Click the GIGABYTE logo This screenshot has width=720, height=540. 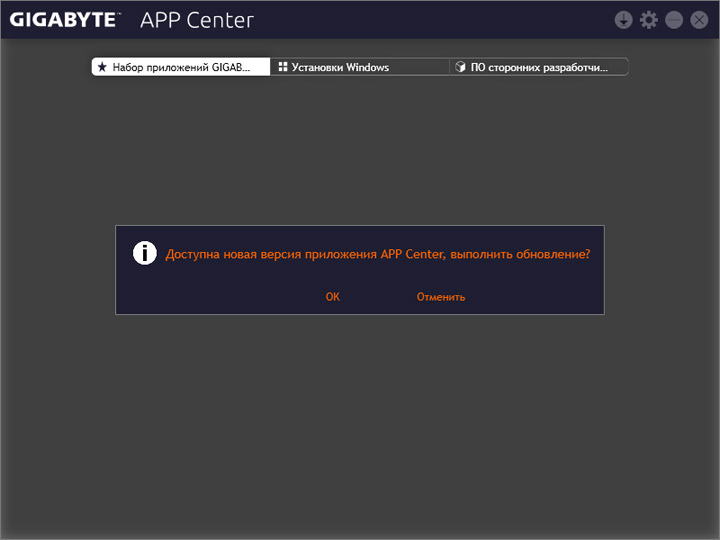coord(65,20)
